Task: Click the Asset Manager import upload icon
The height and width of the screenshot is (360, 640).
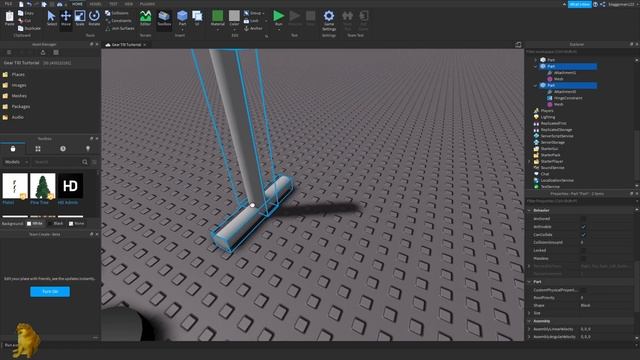Action: pos(43,52)
